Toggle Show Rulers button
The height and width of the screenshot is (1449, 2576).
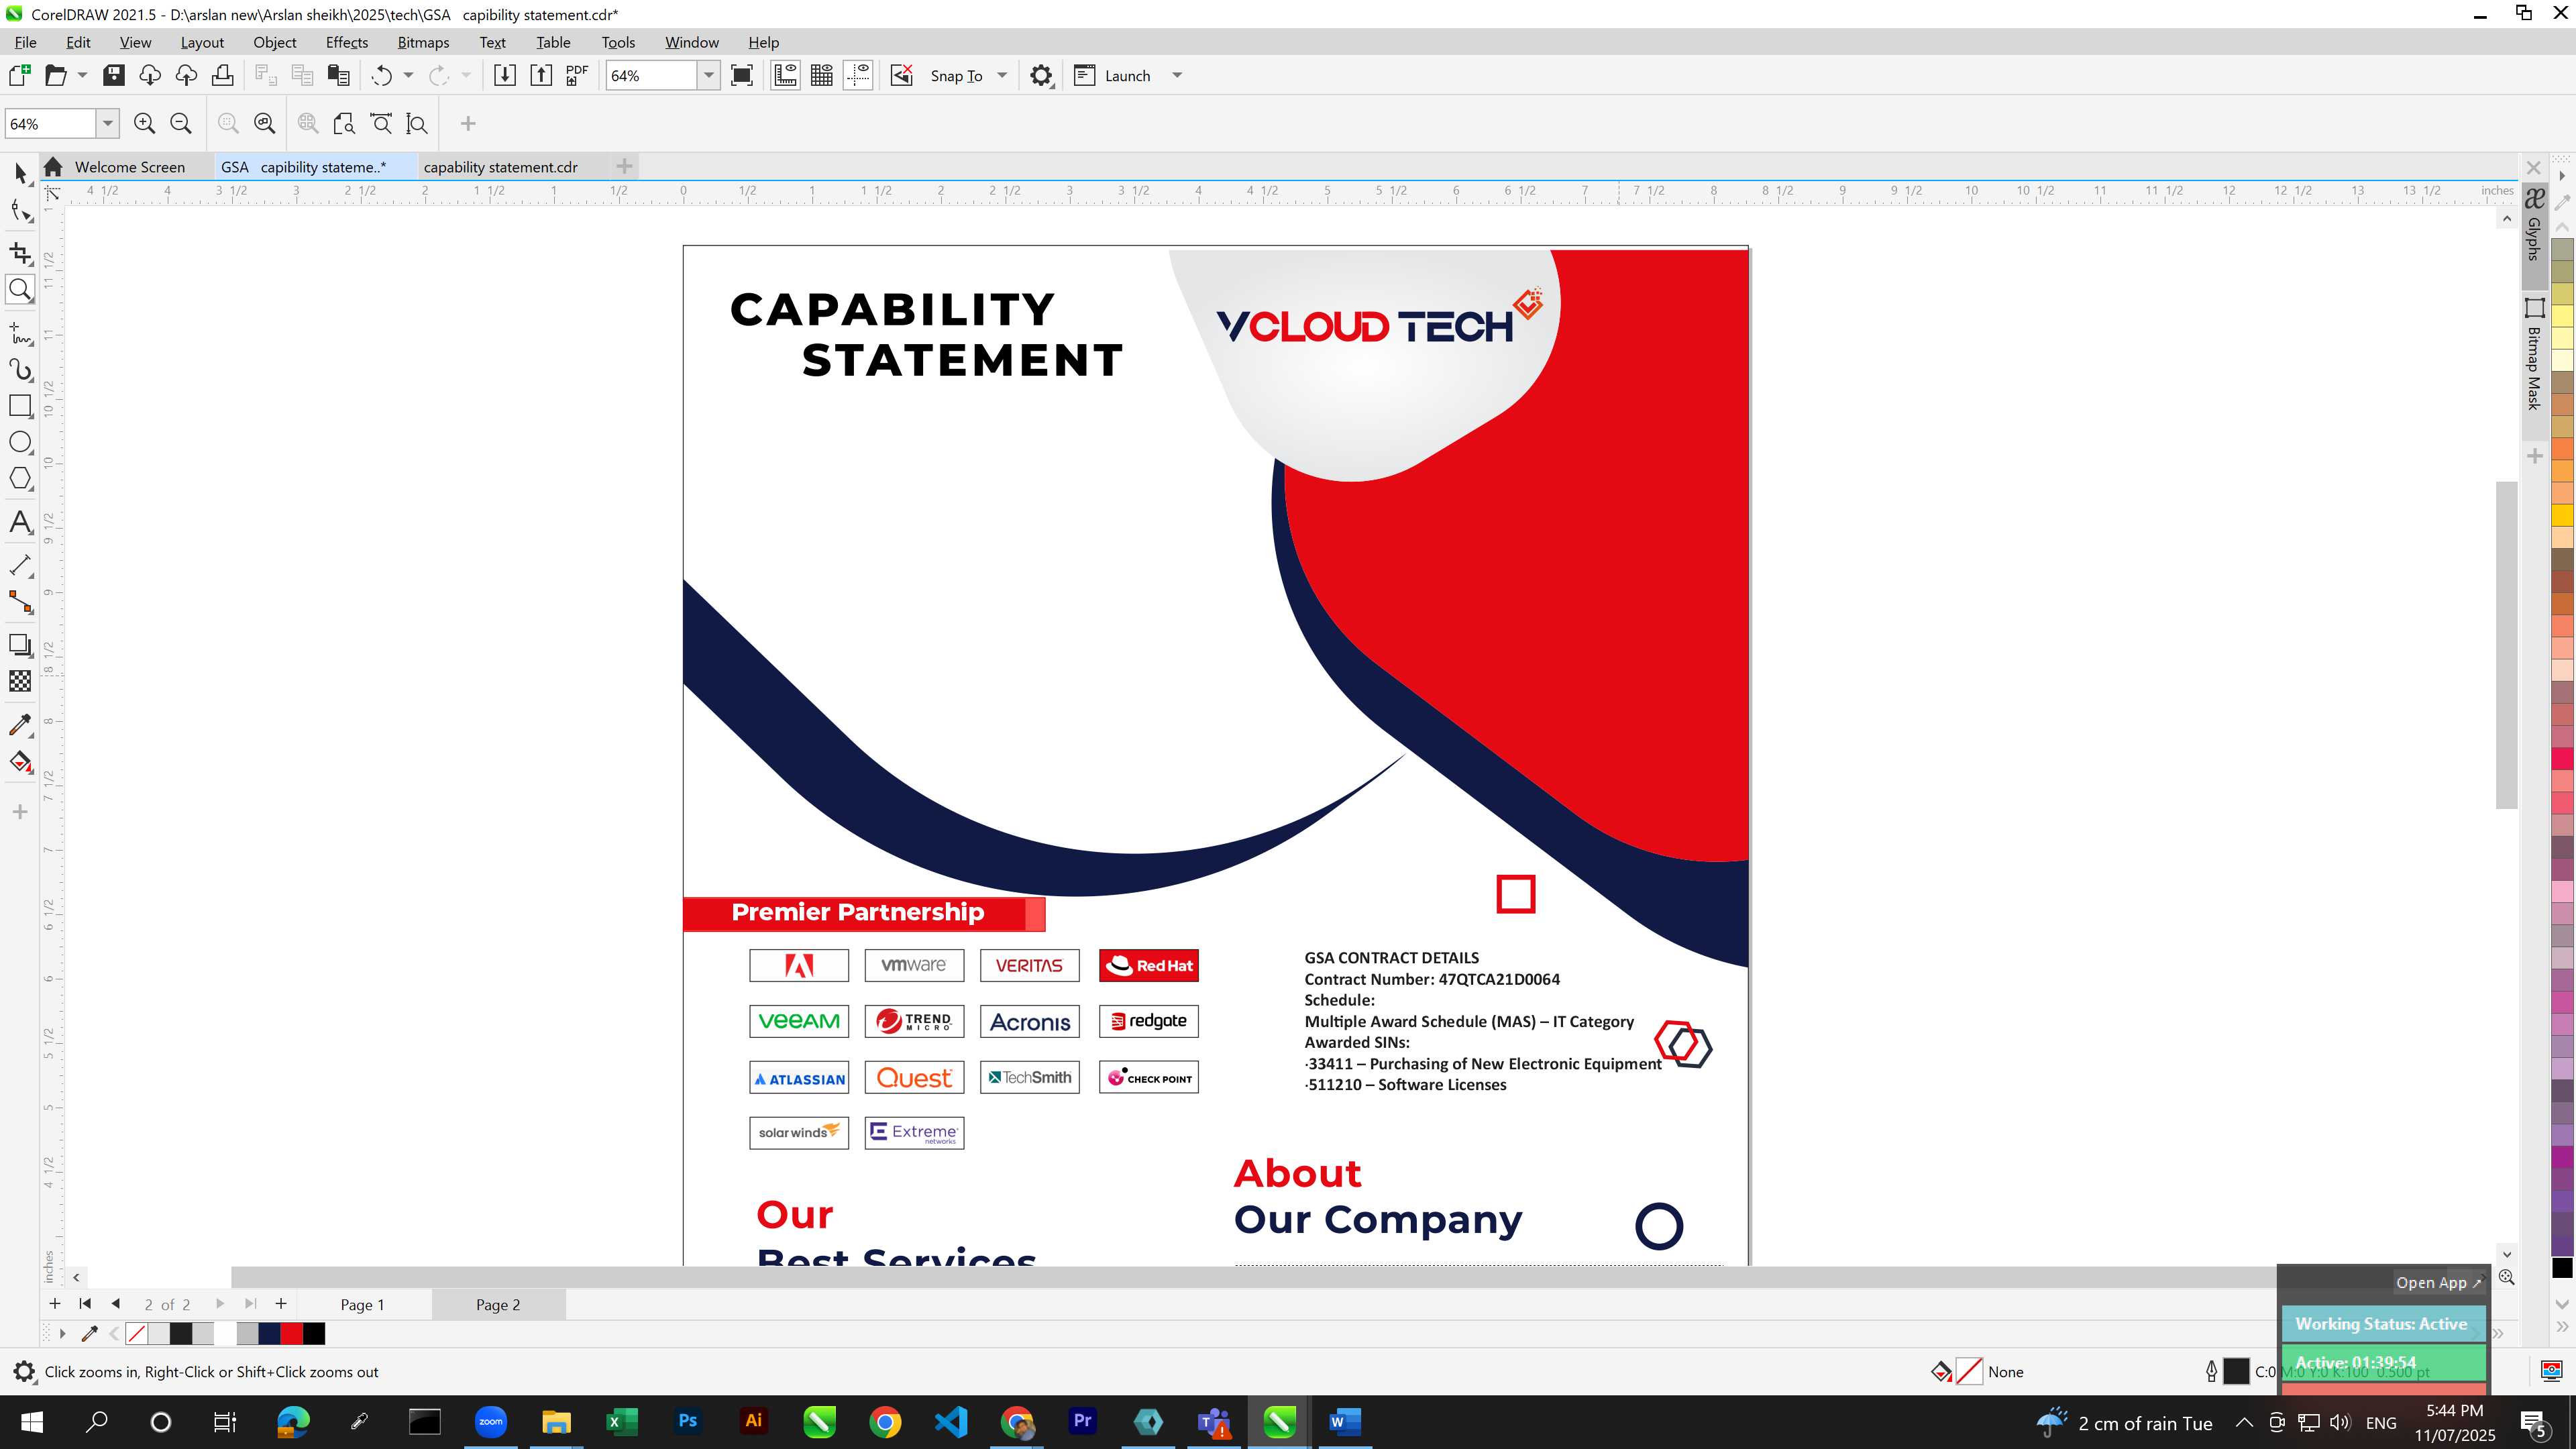click(785, 76)
